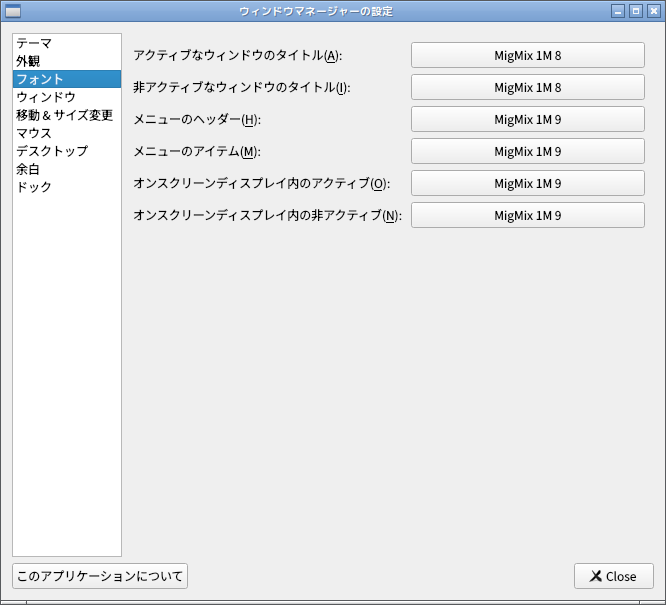
Task: Open the テーマ settings page
Action: click(67, 43)
